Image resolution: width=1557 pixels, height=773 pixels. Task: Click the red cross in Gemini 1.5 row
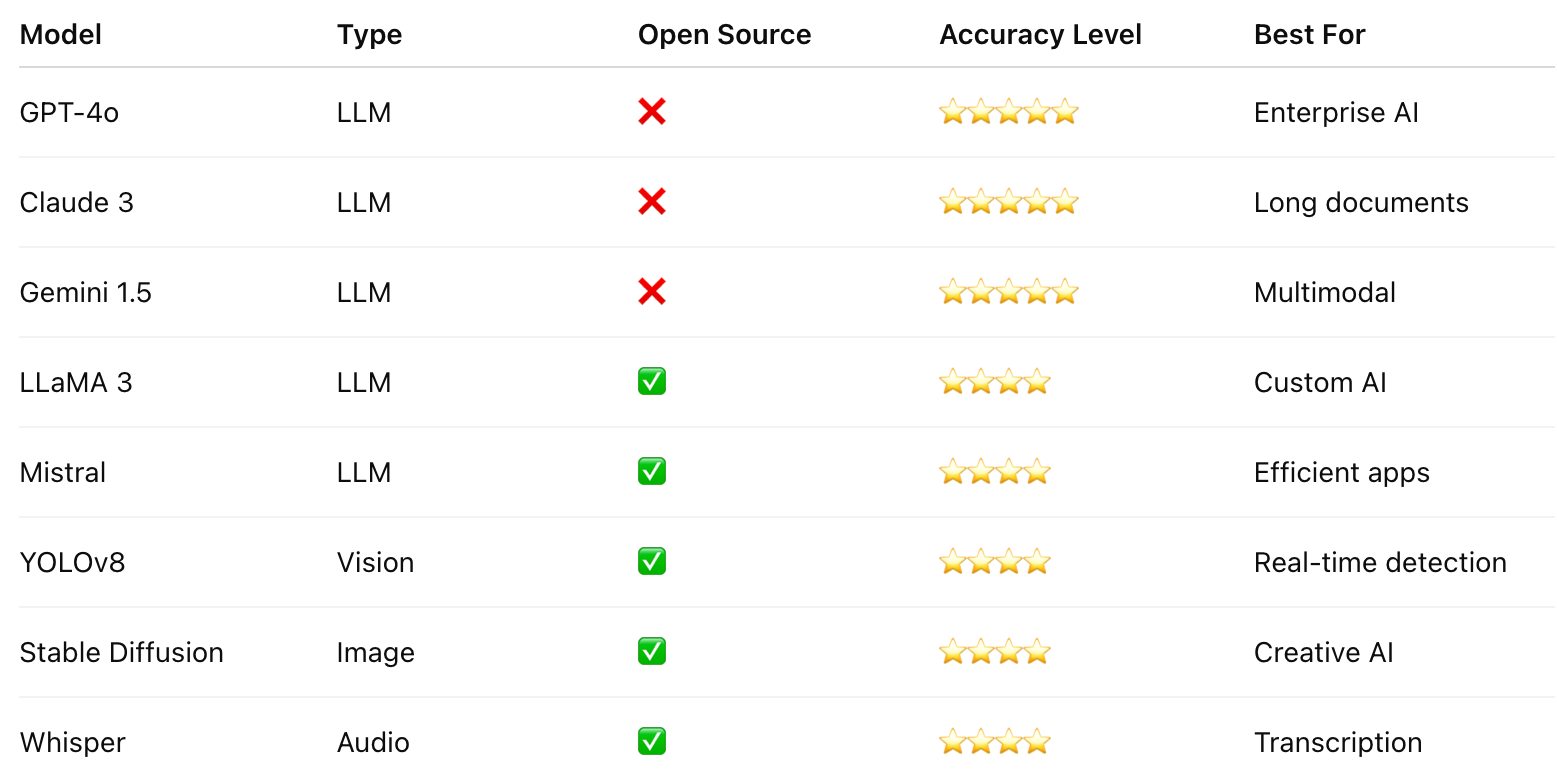point(652,292)
